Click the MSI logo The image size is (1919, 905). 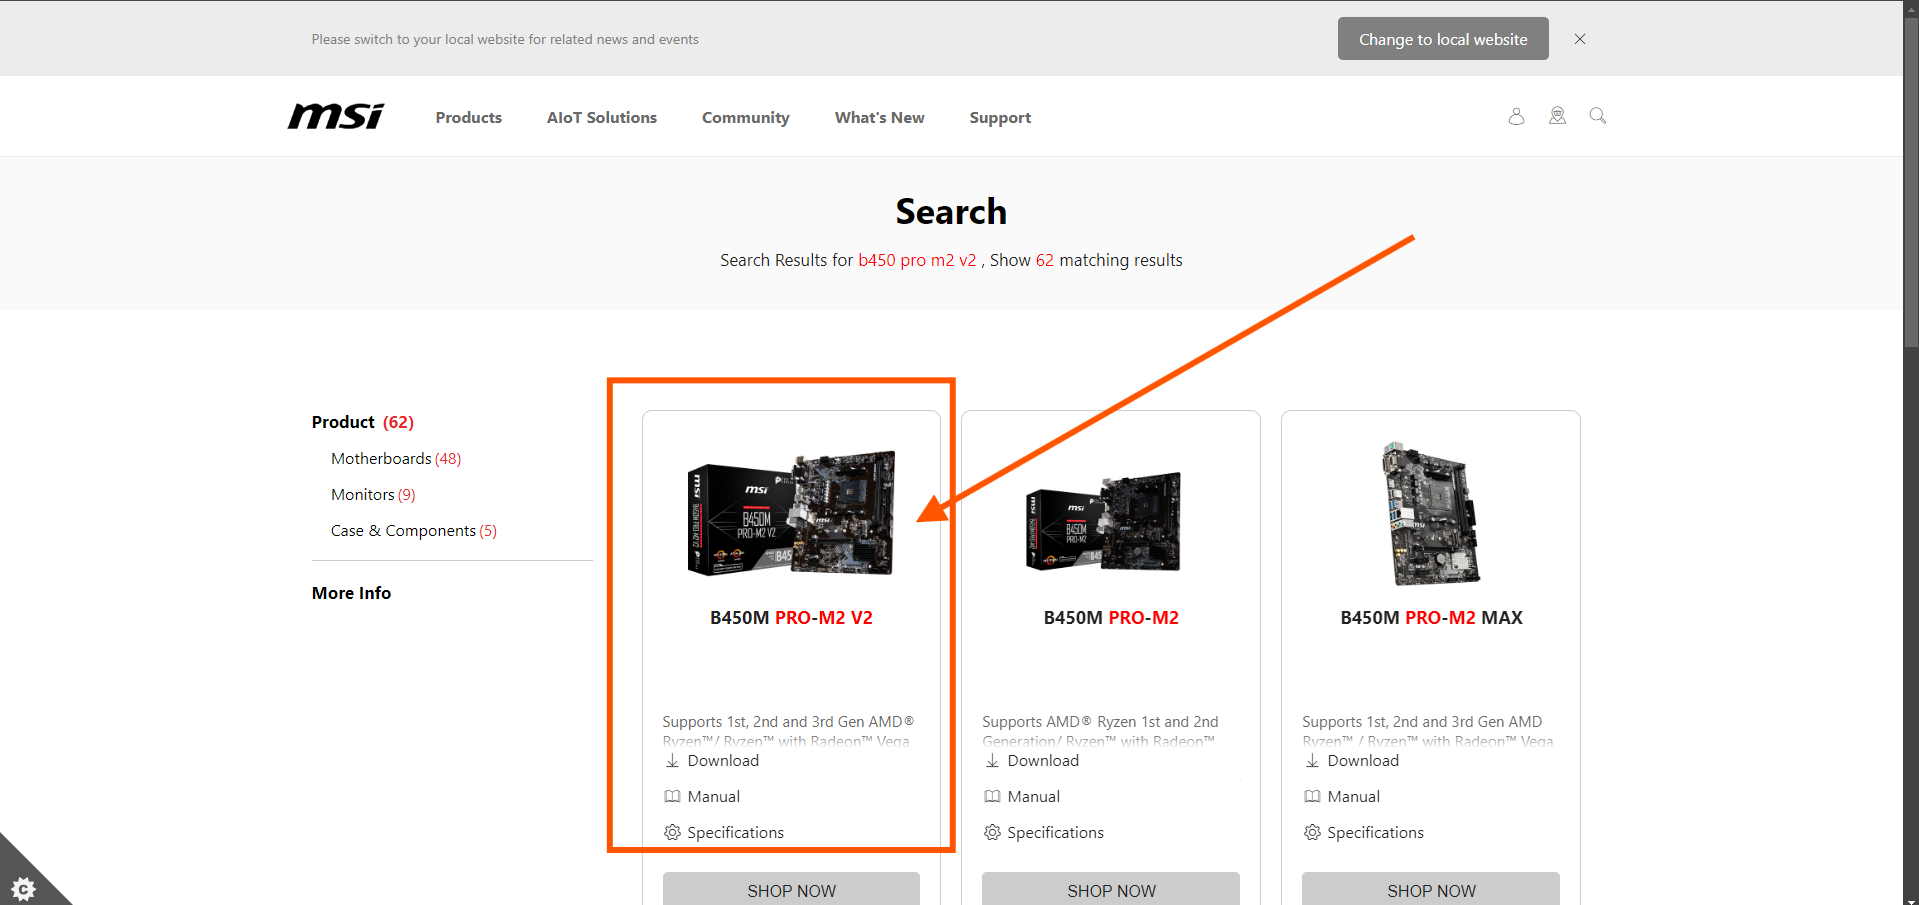click(x=336, y=117)
